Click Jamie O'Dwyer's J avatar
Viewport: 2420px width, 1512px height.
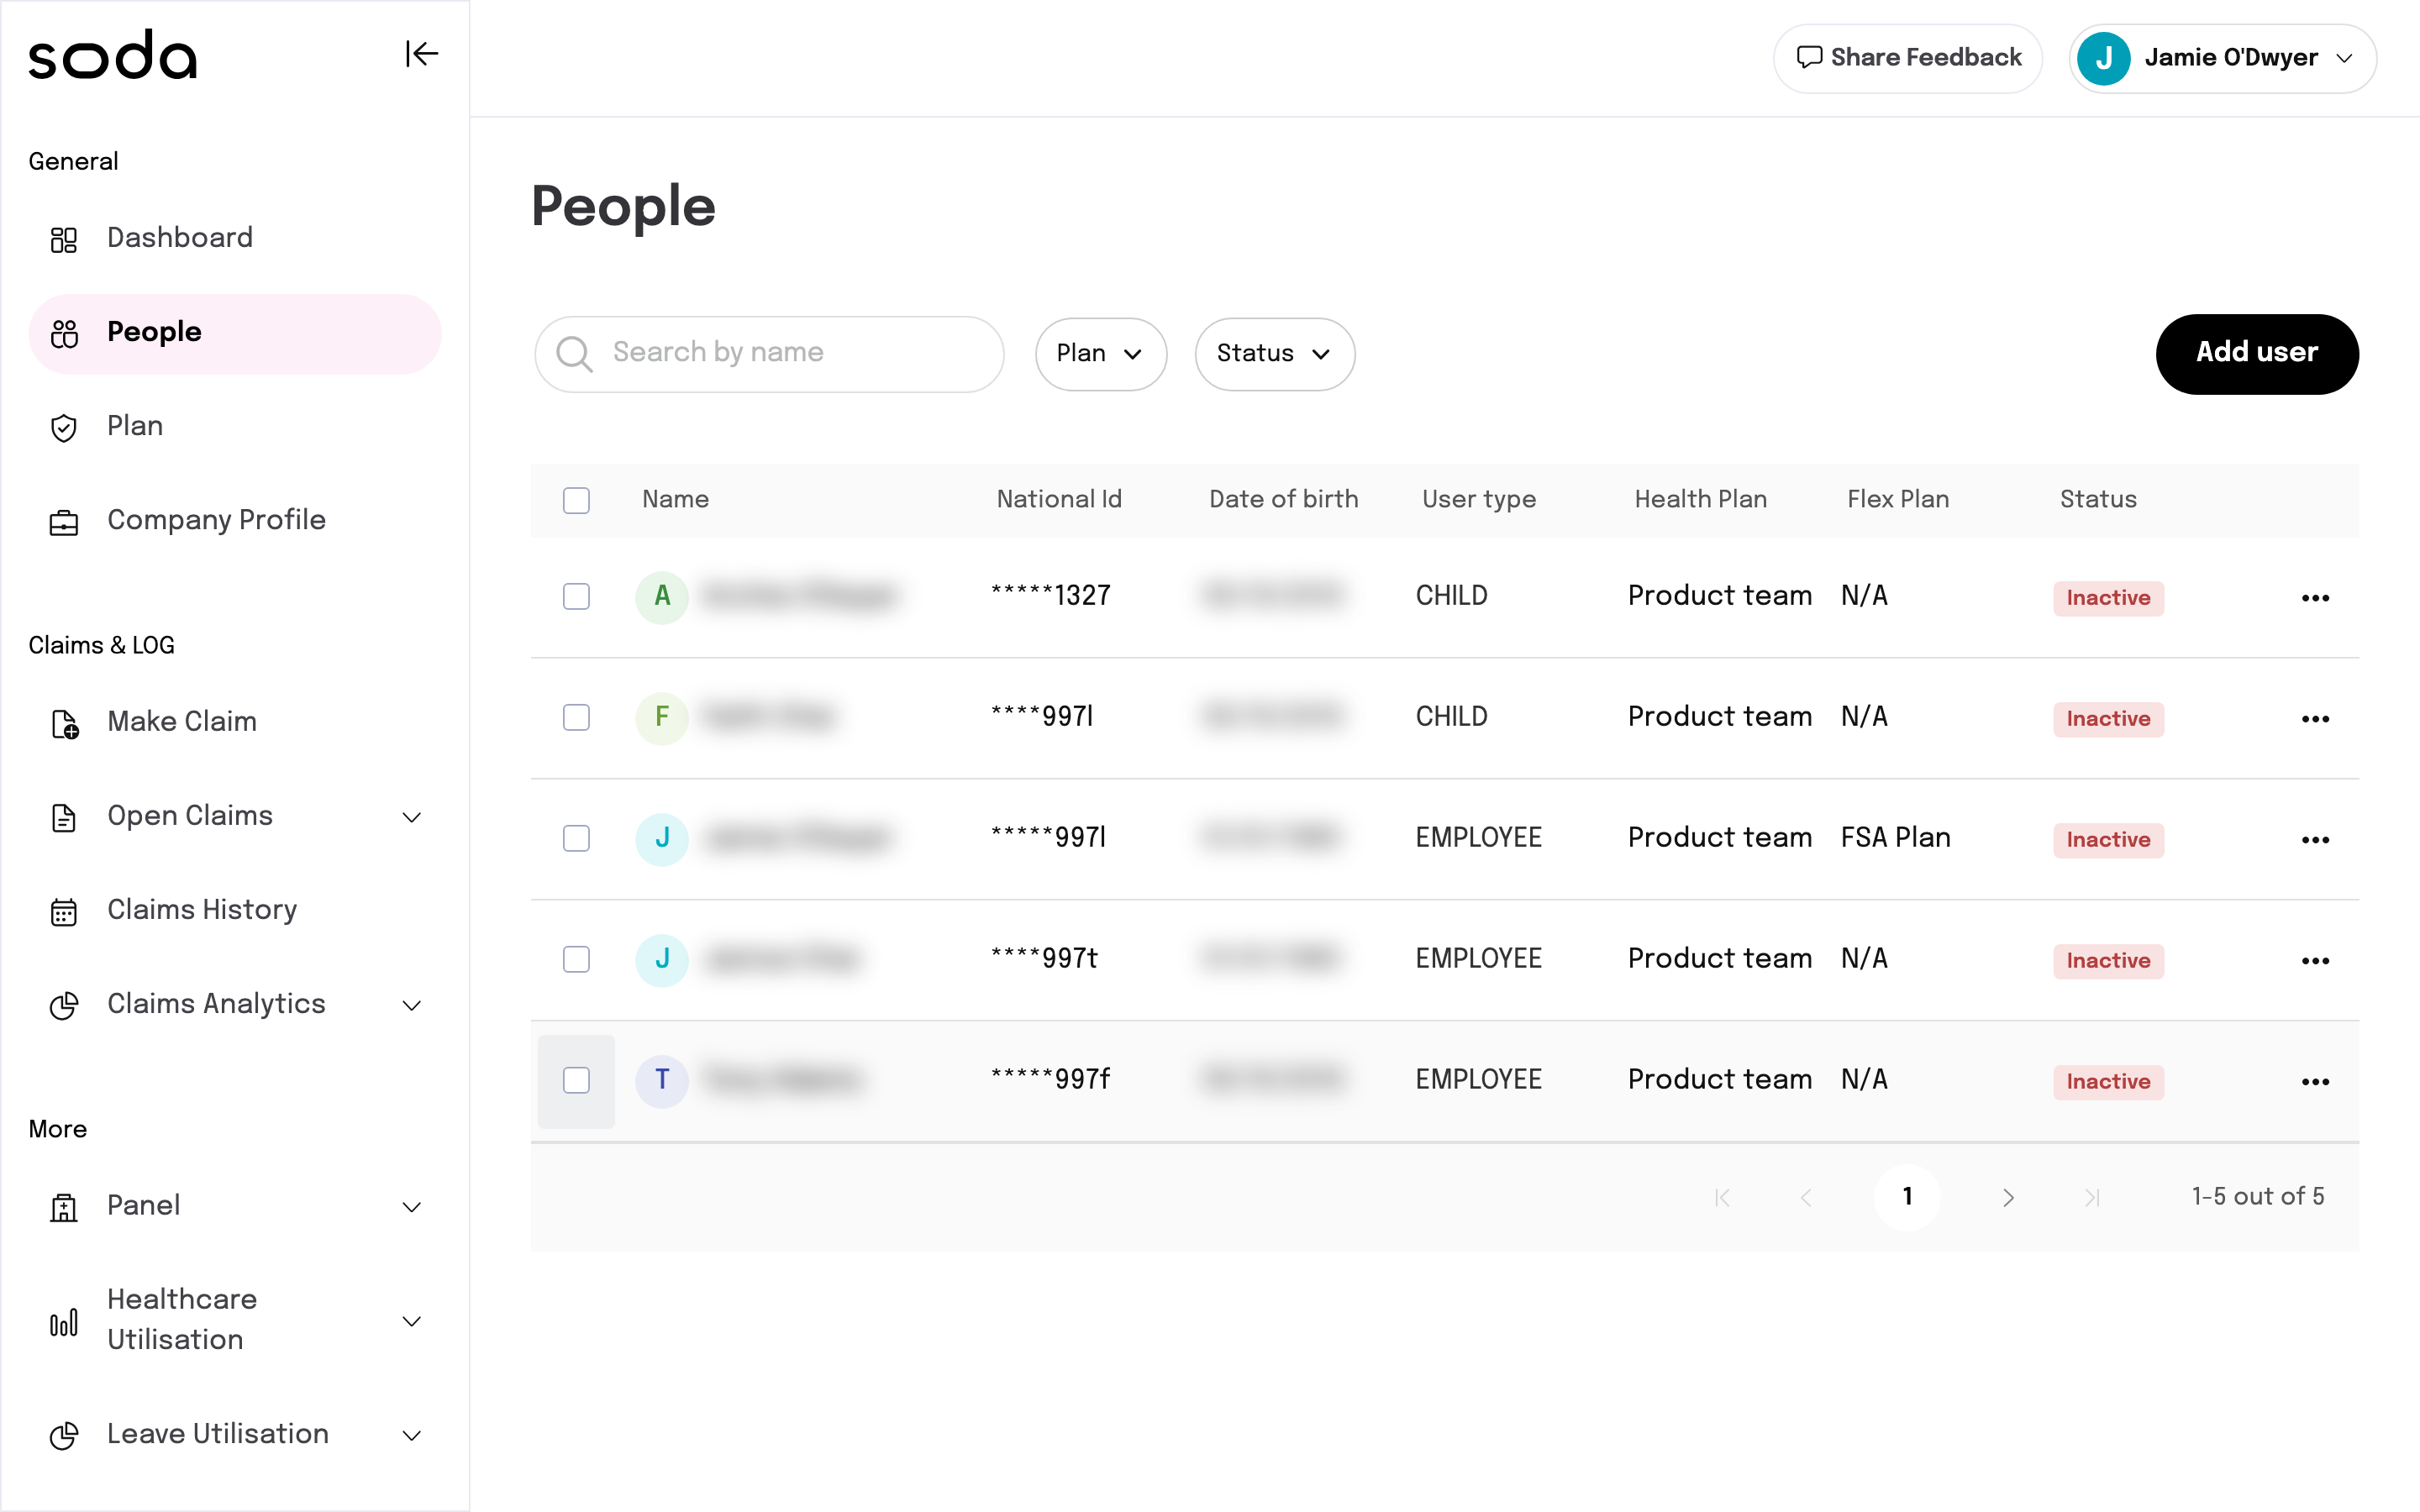2103,58
